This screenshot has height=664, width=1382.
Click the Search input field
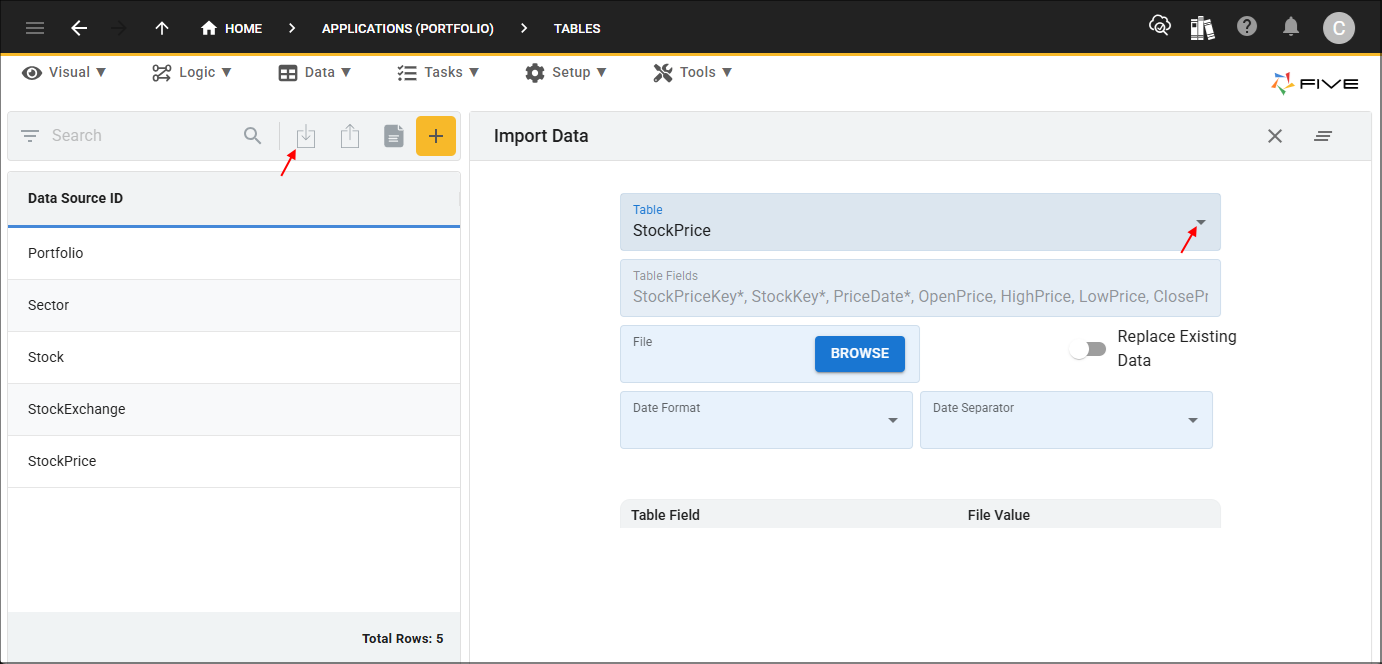[x=140, y=136]
